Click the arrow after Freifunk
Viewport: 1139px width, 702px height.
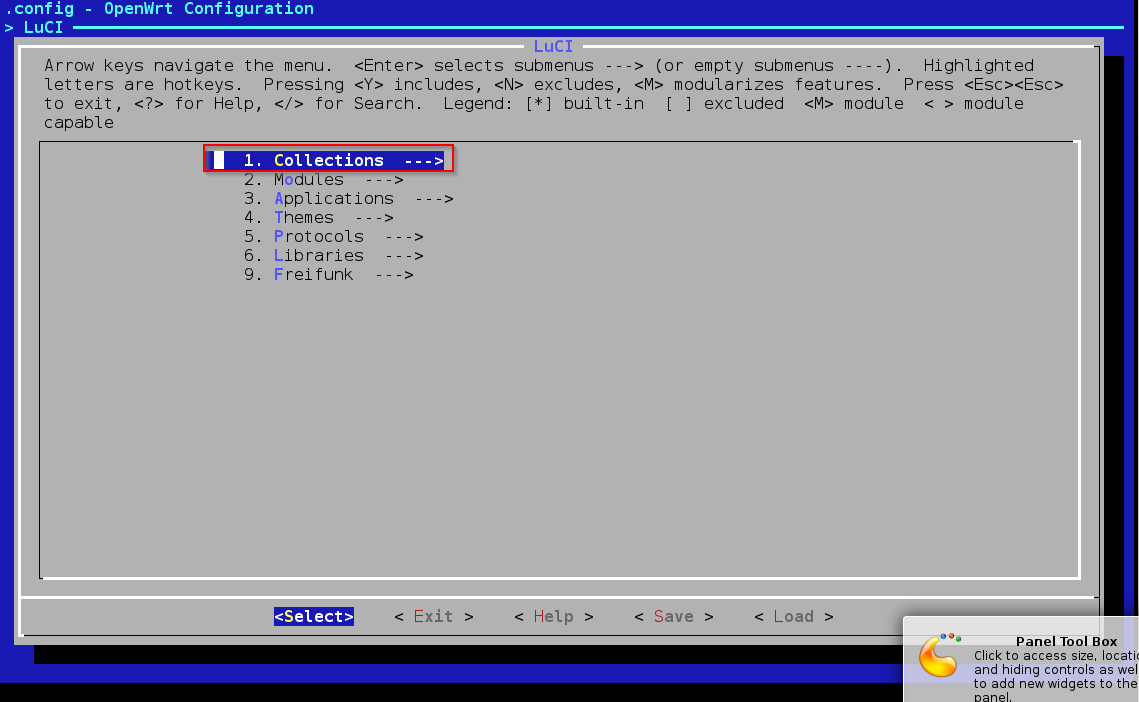pos(394,275)
